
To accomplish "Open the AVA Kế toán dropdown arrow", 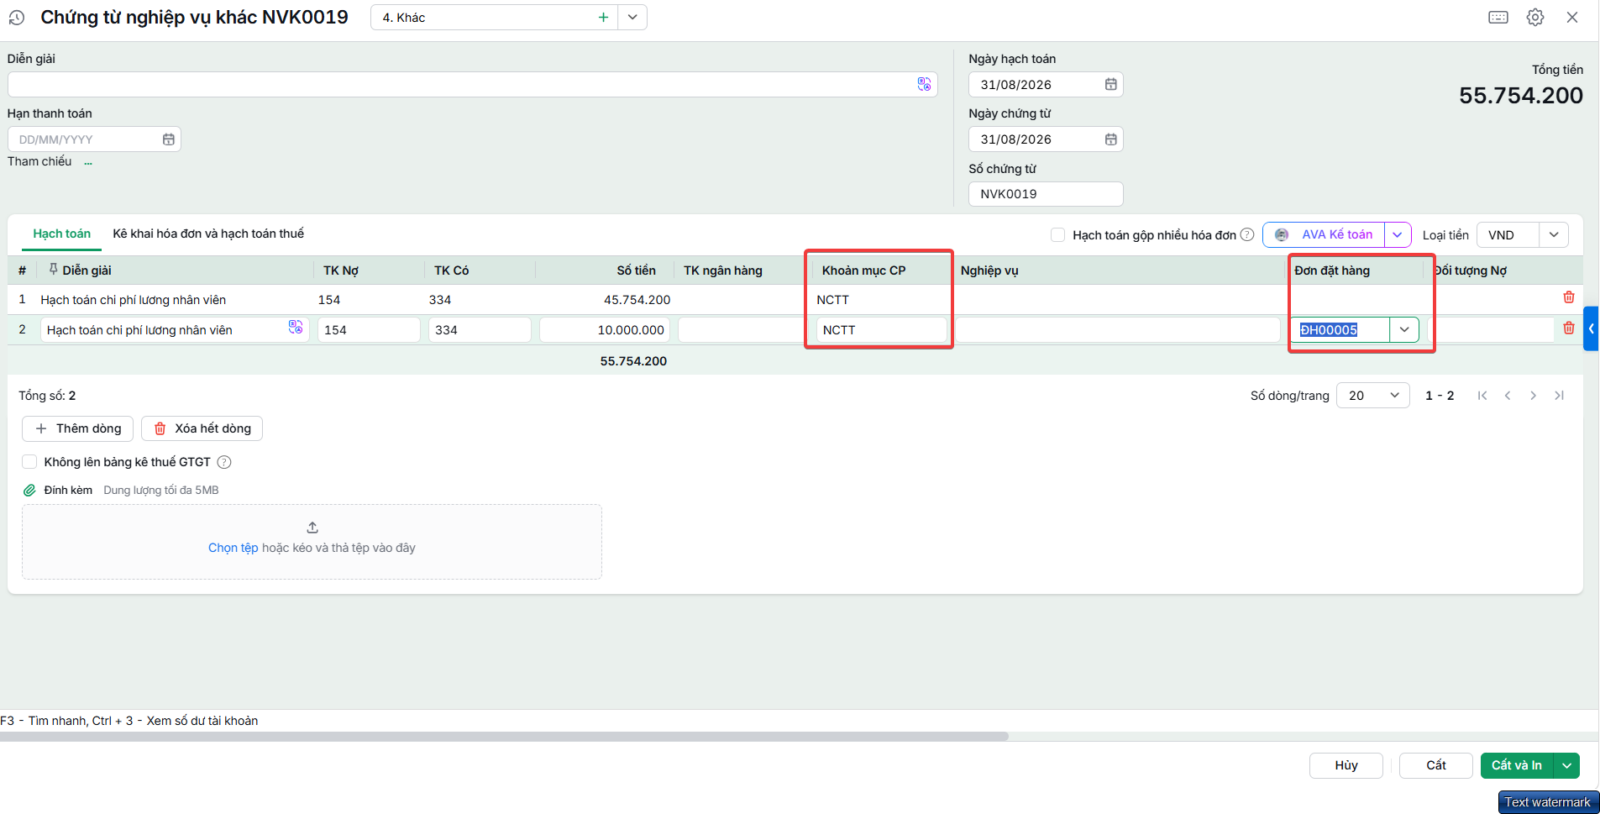I will tap(1397, 235).
